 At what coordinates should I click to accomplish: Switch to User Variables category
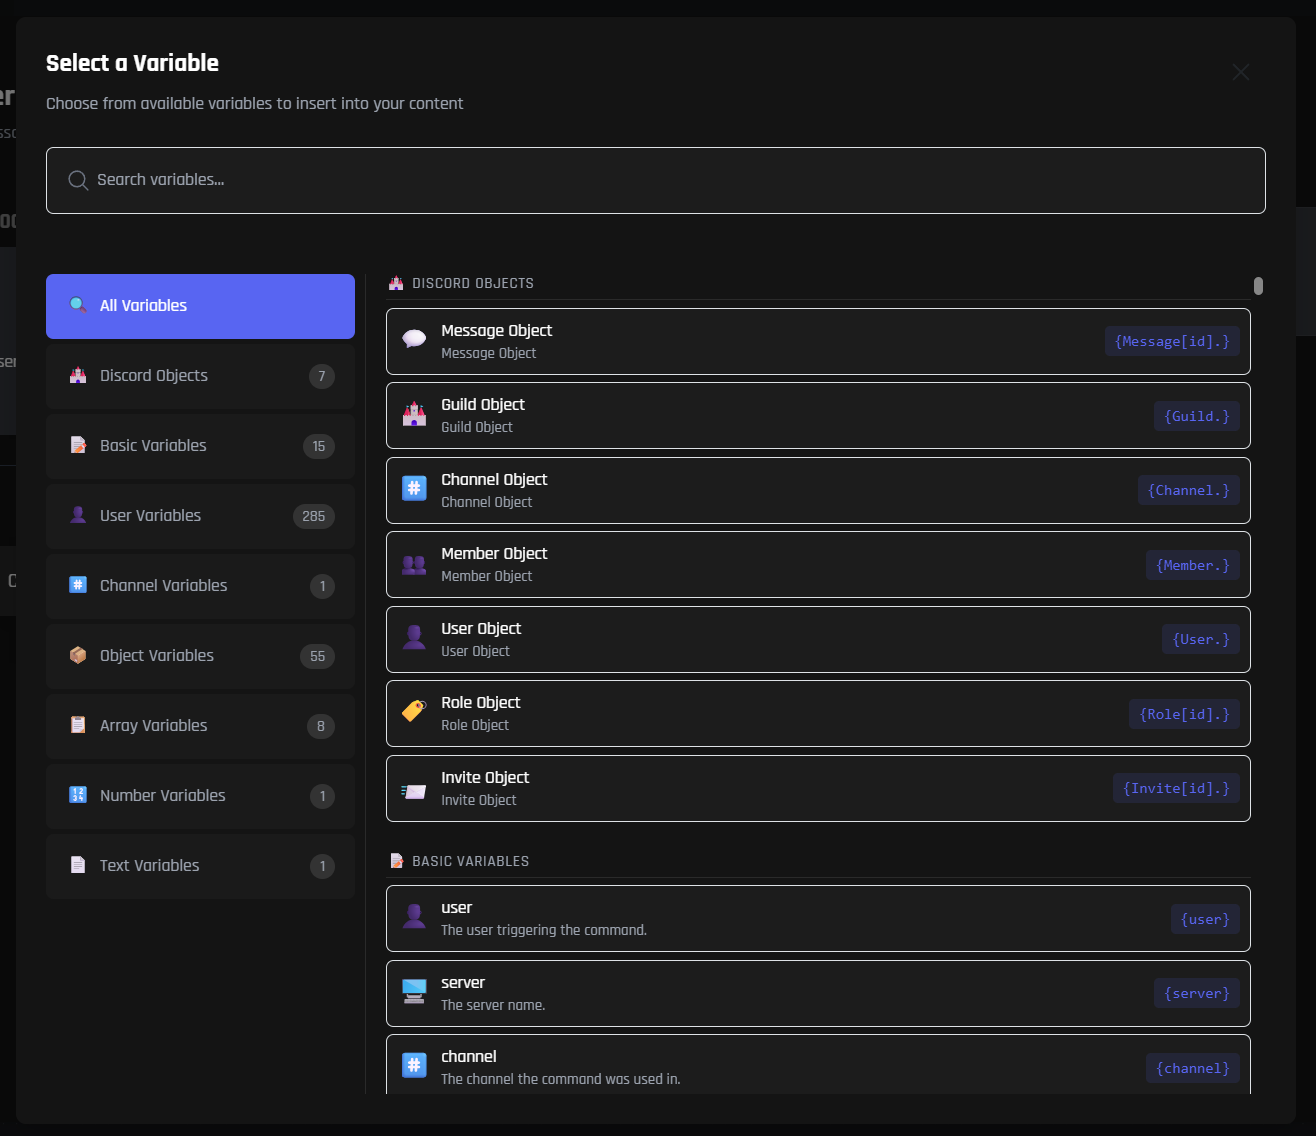point(200,516)
